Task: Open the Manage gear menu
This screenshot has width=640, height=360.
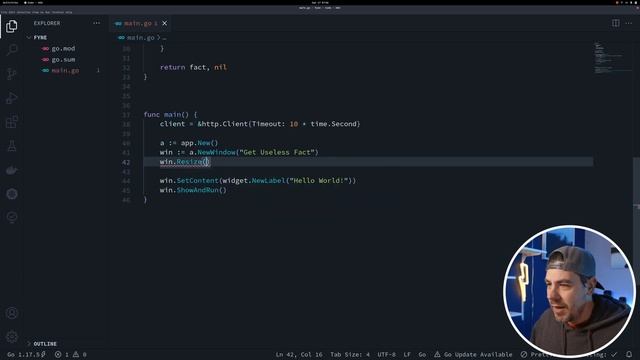Action: 11,337
